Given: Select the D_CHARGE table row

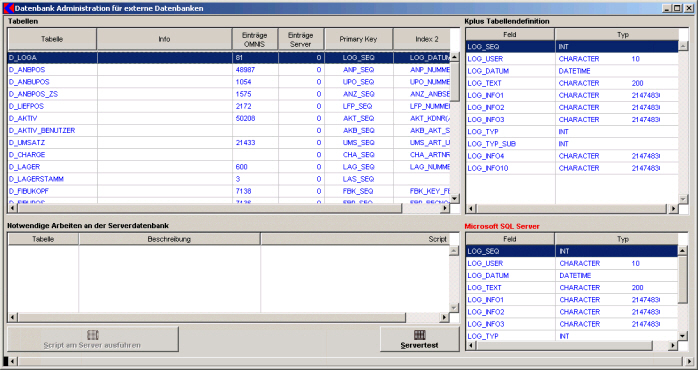Looking at the screenshot, I should click(x=229, y=155).
